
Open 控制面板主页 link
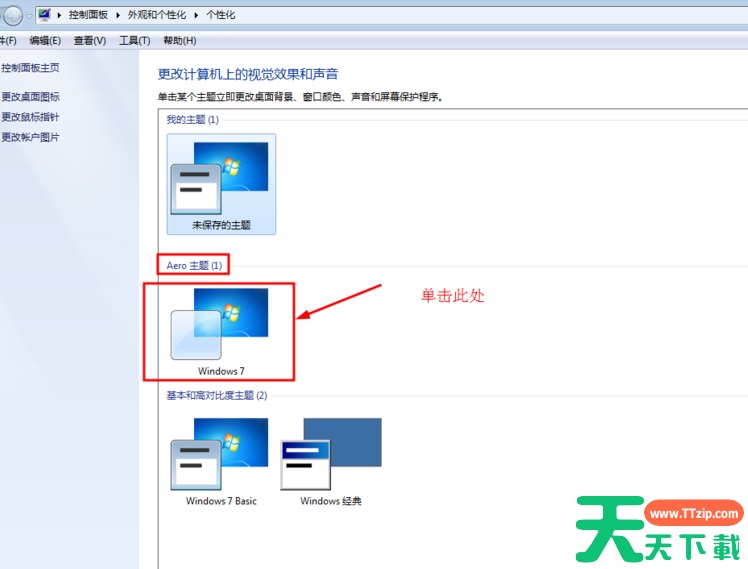30,68
